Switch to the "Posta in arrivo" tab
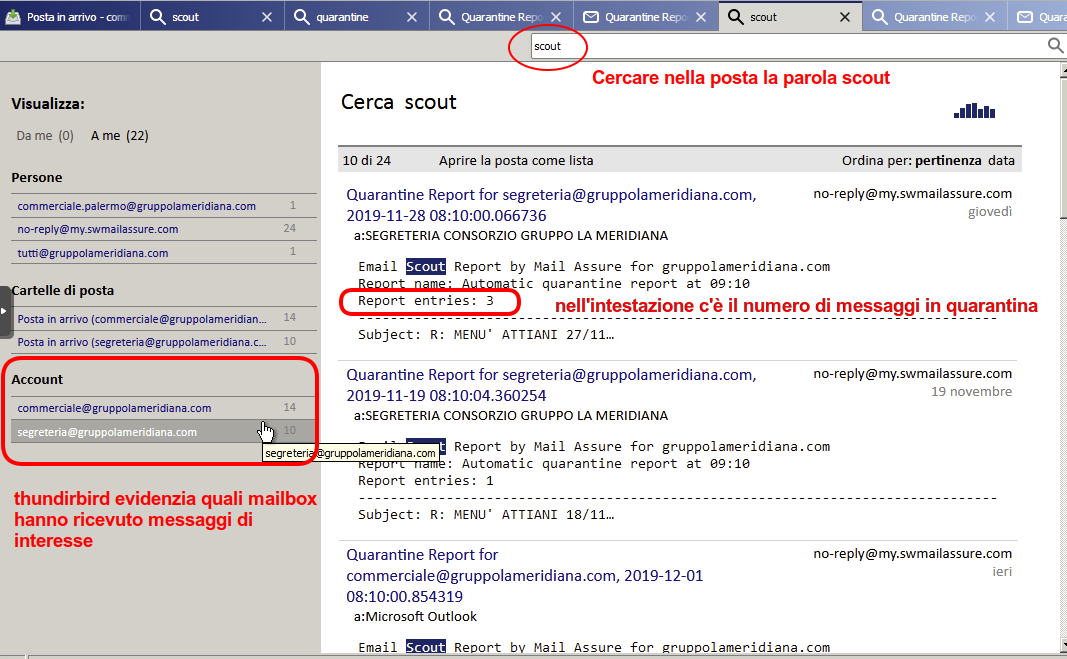Viewport: 1067px width, 659px height. [68, 17]
